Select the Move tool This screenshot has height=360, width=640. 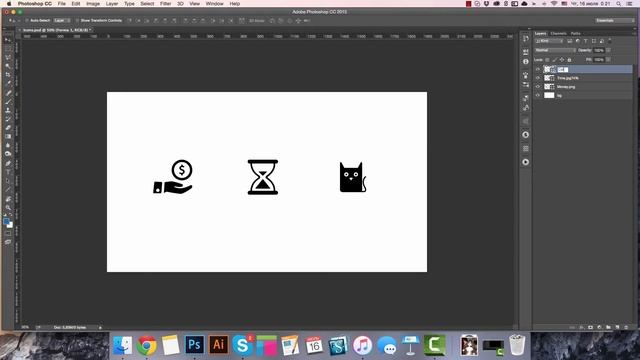pyautogui.click(x=8, y=40)
